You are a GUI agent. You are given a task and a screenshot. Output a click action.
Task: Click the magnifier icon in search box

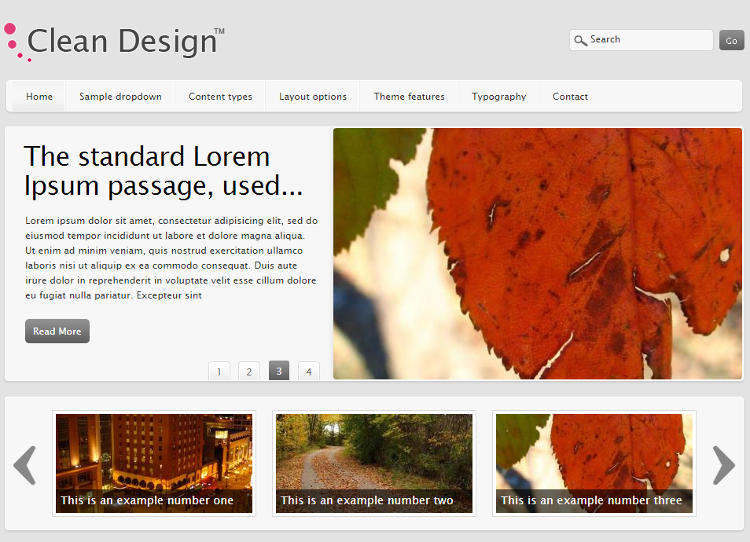tap(580, 40)
